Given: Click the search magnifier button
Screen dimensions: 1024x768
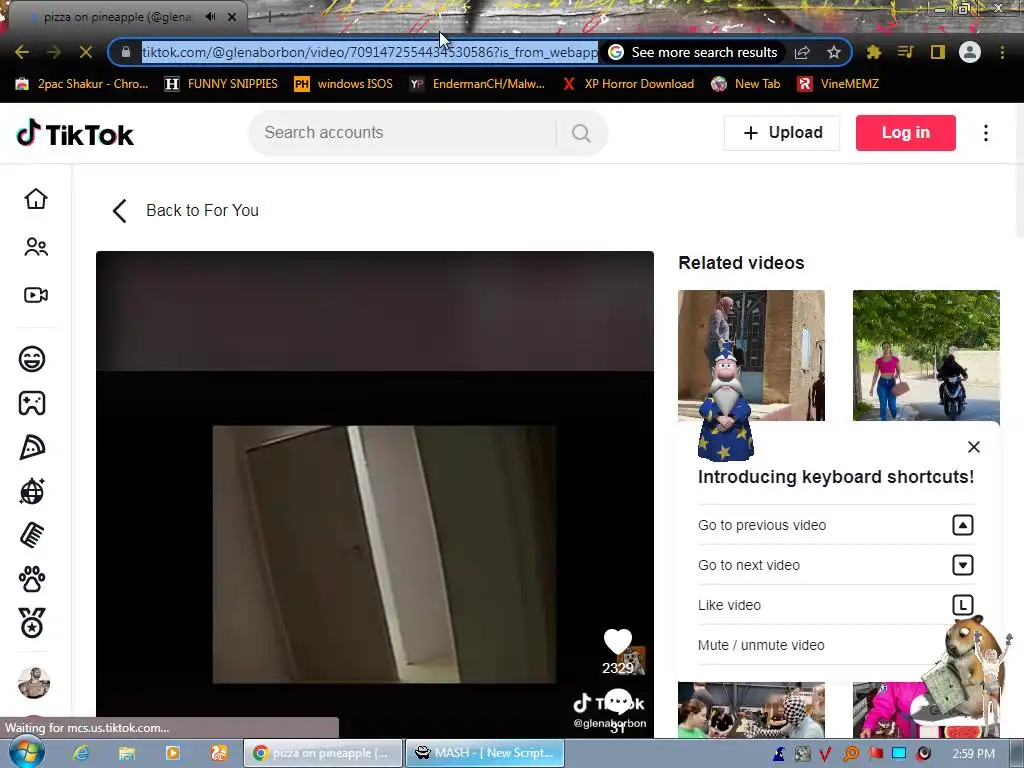Looking at the screenshot, I should click(581, 133).
